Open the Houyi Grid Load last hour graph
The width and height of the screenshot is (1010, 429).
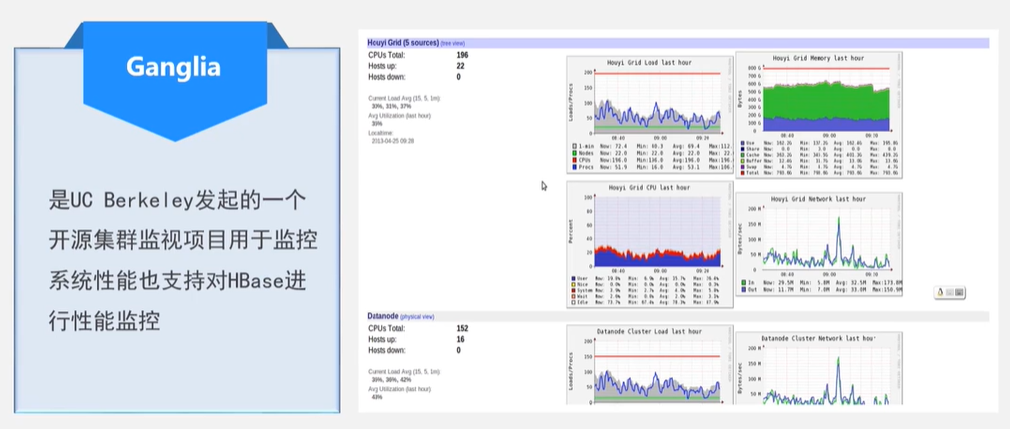click(649, 117)
